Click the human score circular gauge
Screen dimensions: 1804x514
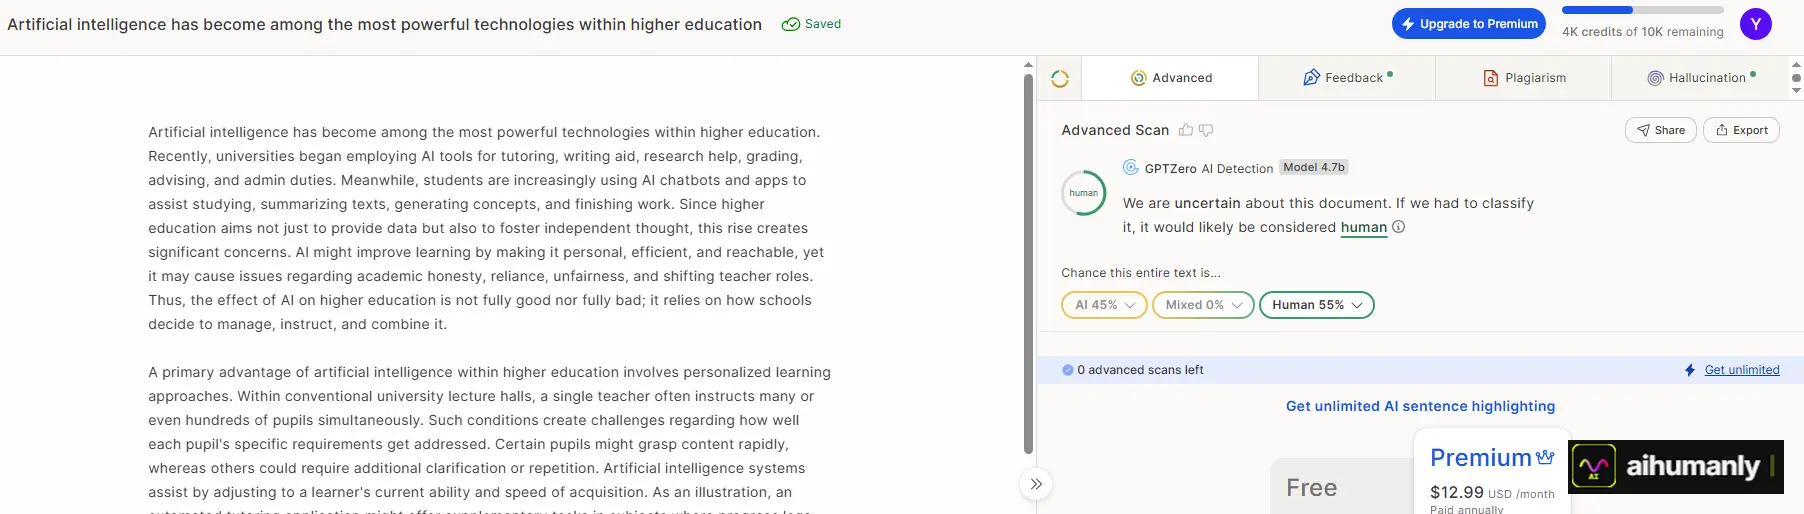pyautogui.click(x=1084, y=193)
